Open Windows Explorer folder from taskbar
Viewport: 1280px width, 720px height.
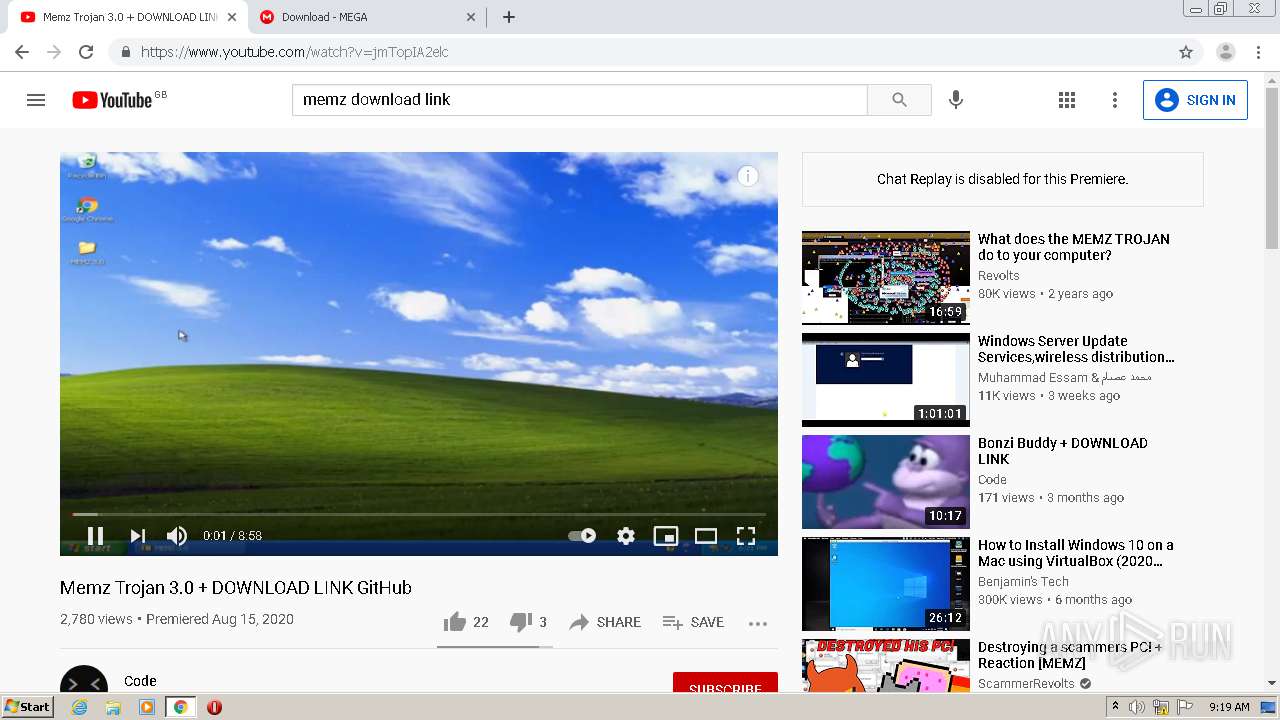[113, 707]
